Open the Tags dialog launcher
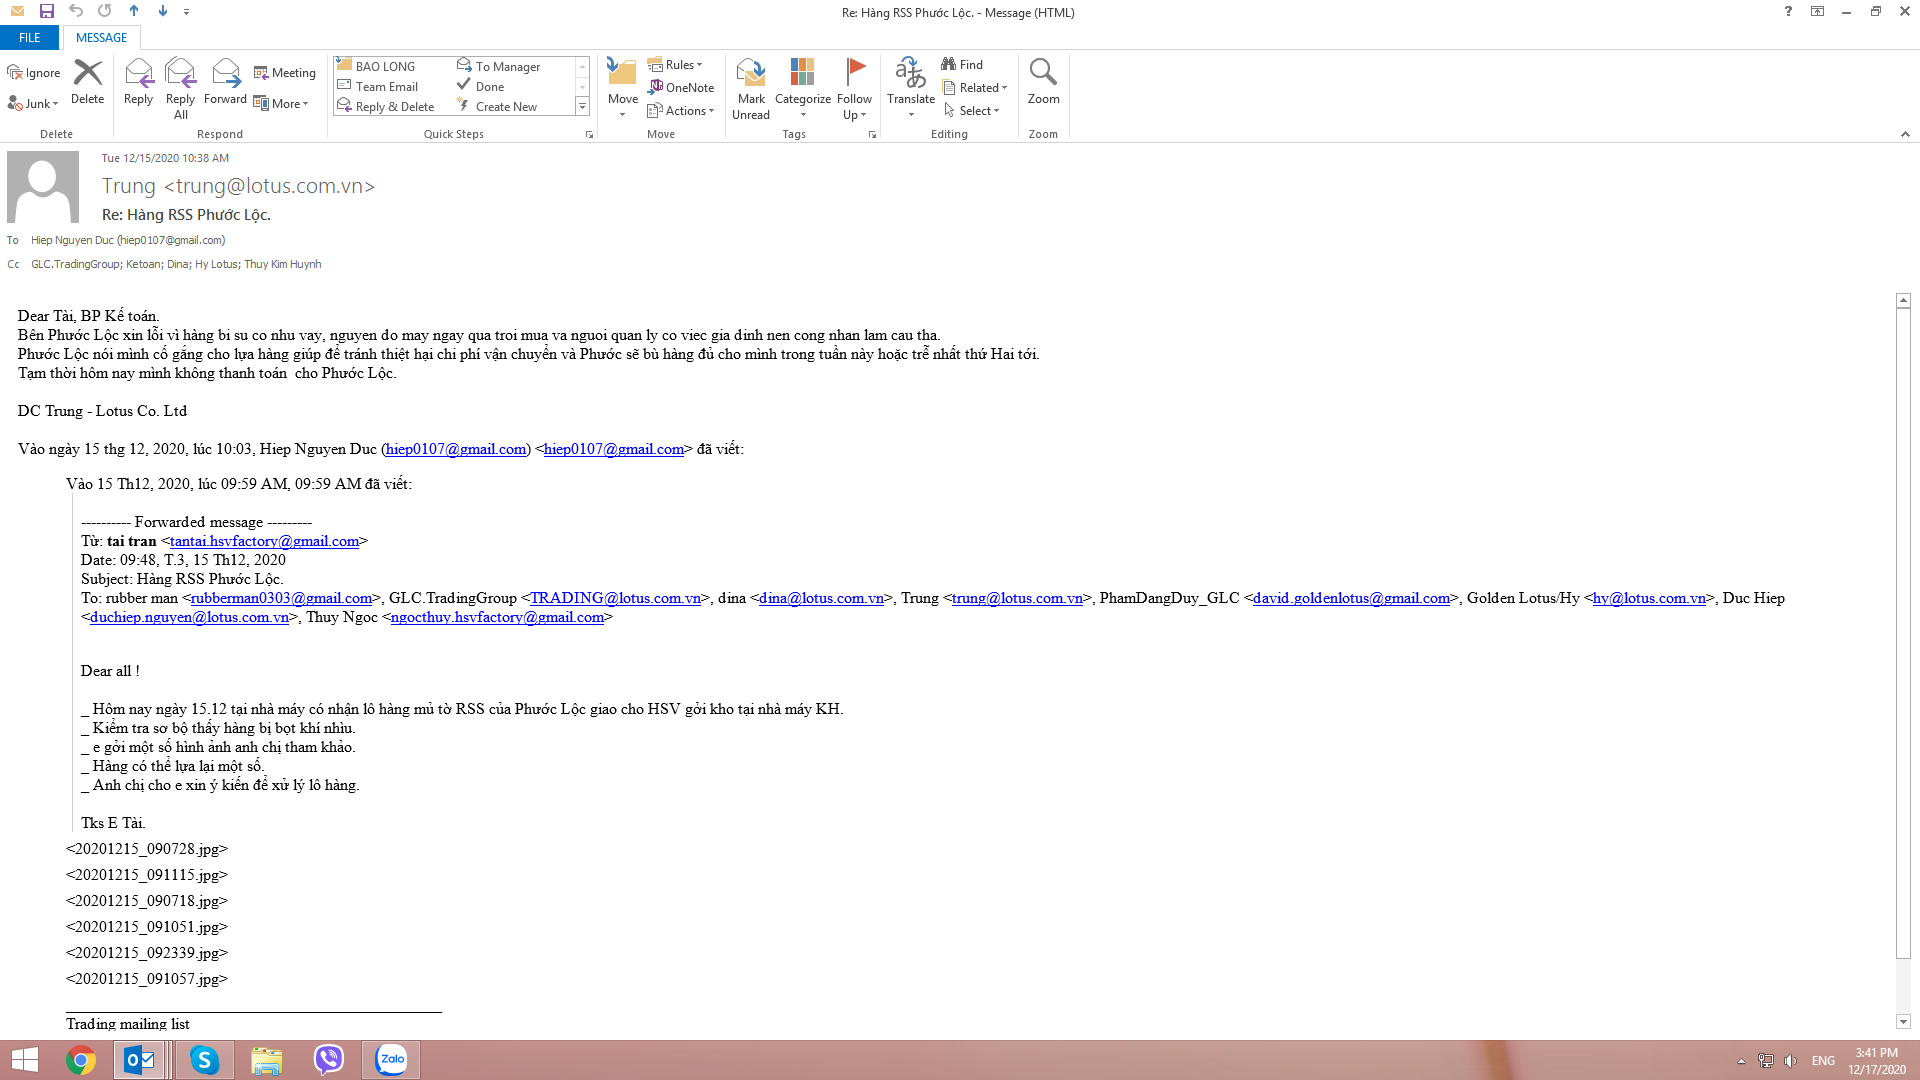The image size is (1920, 1080). (x=872, y=134)
